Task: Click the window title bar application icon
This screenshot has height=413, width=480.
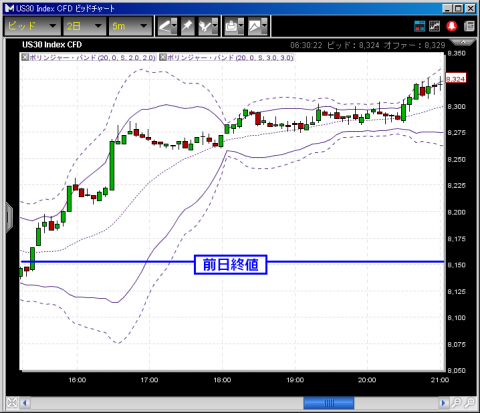Action: [x=9, y=8]
